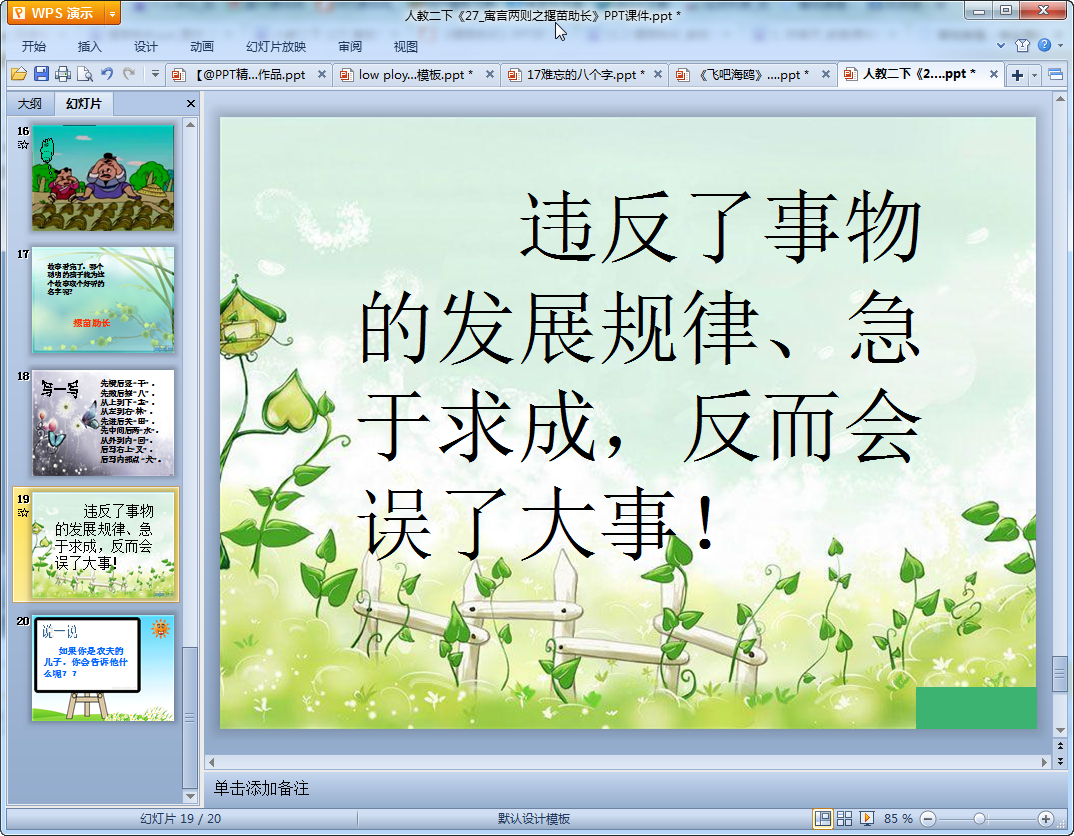Click the horizontal scroll left arrow
The image size is (1074, 836).
(212, 762)
